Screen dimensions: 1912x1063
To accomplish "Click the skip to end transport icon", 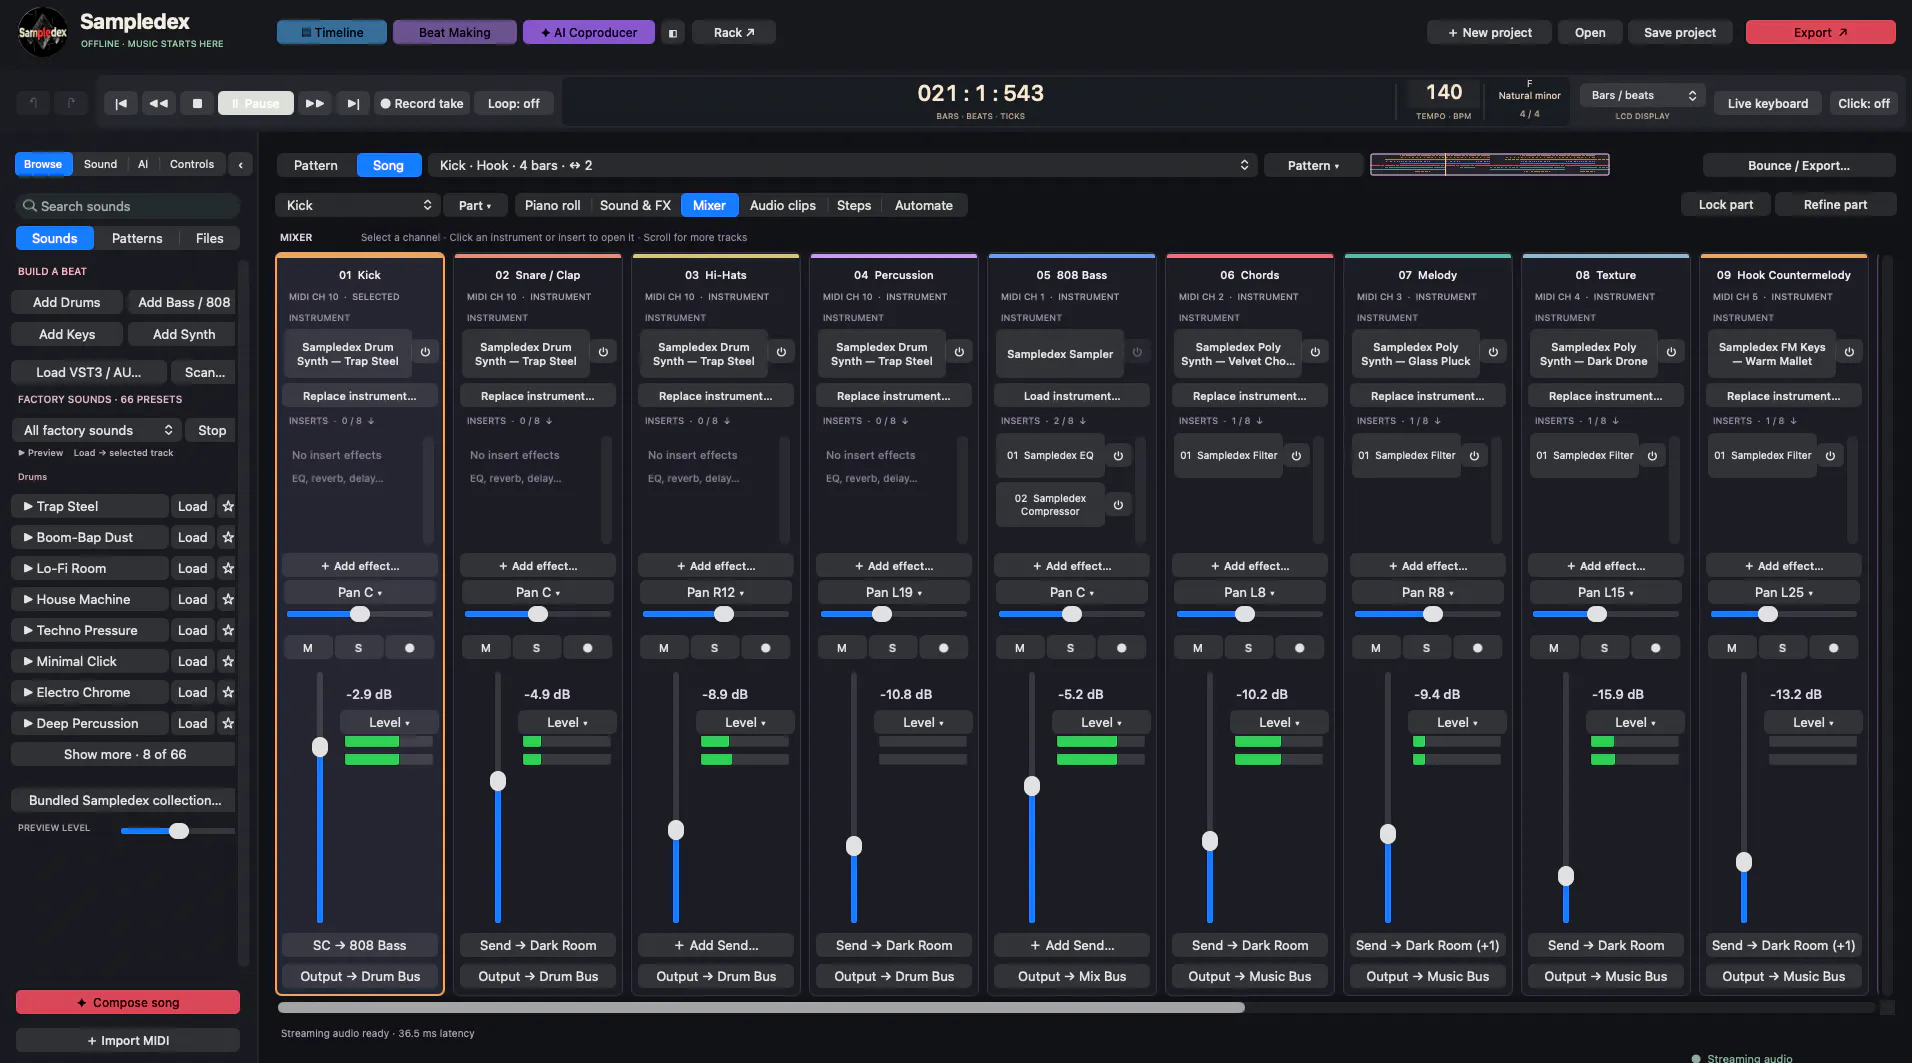I will (x=353, y=103).
